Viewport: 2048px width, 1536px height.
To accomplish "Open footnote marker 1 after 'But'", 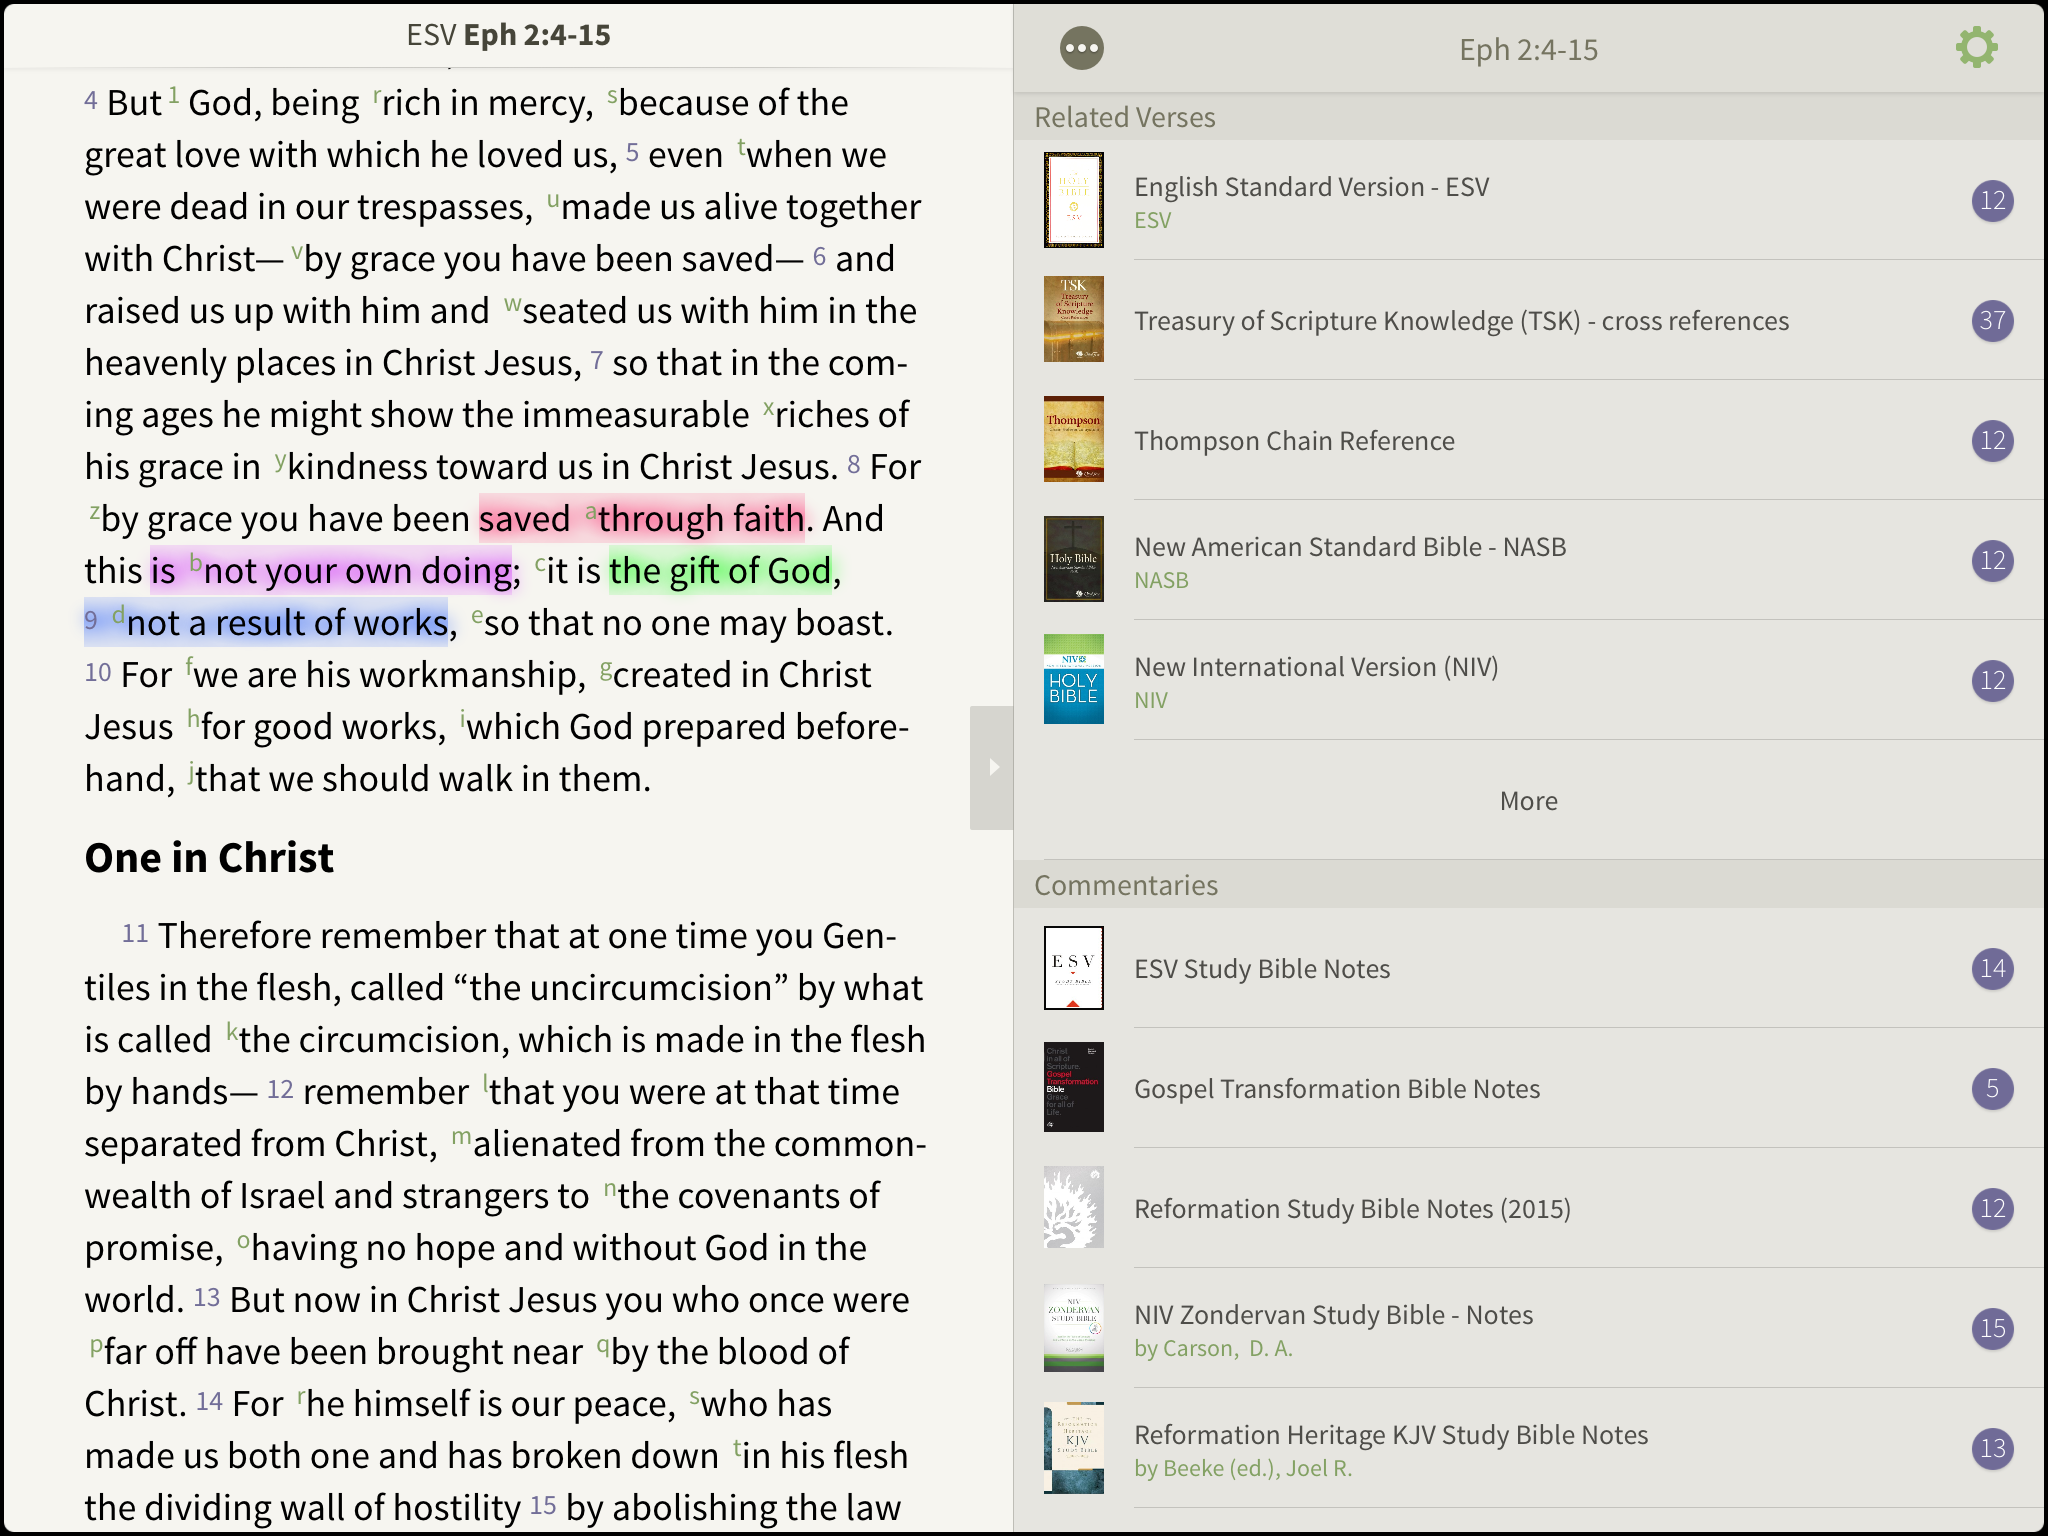I will pyautogui.click(x=173, y=96).
